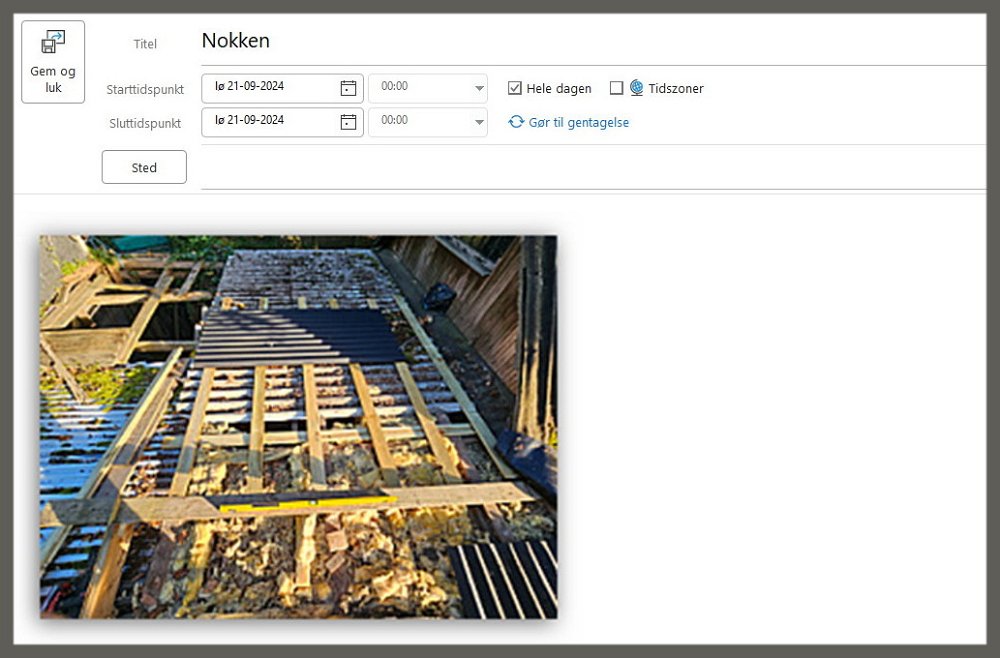Enable the Tidszoner checkbox
Screen dimensions: 1000x658
pyautogui.click(x=616, y=88)
